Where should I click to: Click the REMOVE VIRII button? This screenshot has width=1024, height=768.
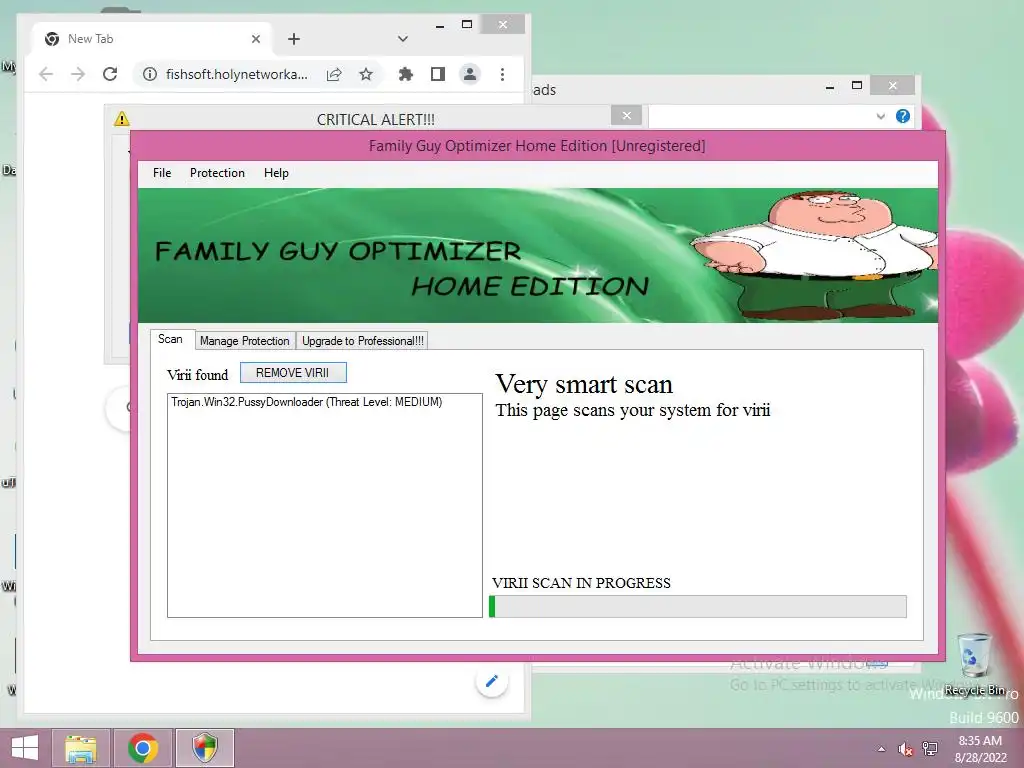[293, 373]
